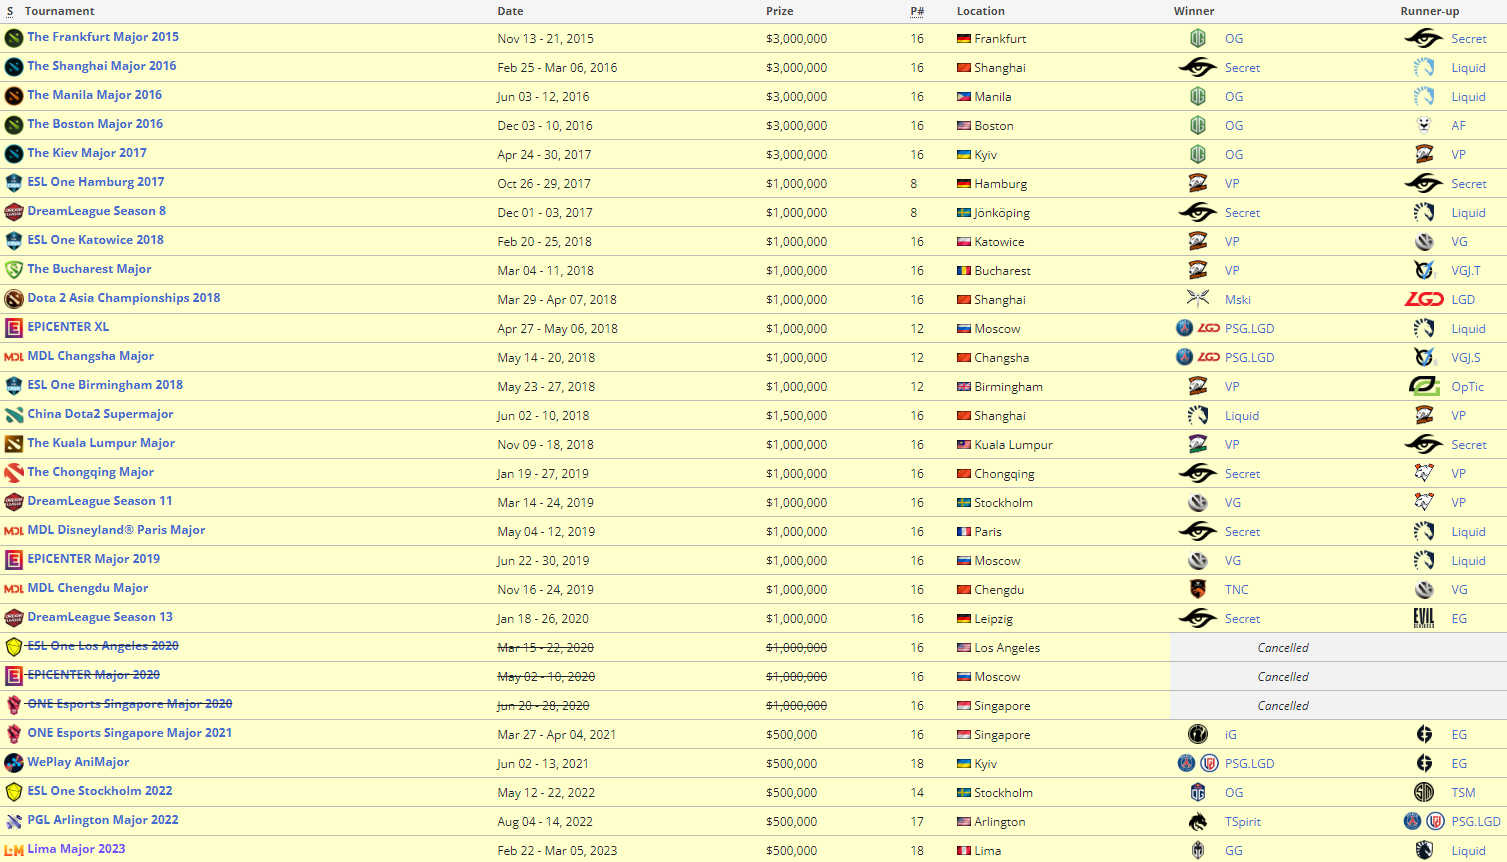The width and height of the screenshot is (1507, 862).
Task: Click the iG winner logo in Singapore Major 2021 row
Action: tap(1197, 735)
